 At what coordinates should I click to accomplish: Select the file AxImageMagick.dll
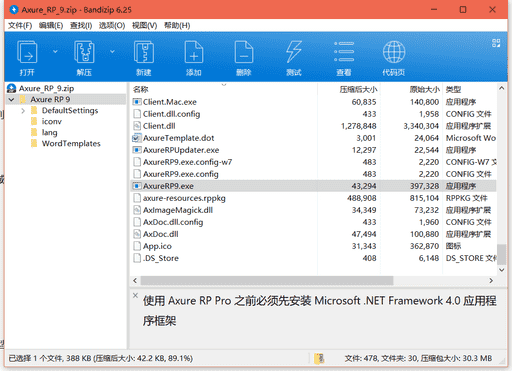[178, 210]
